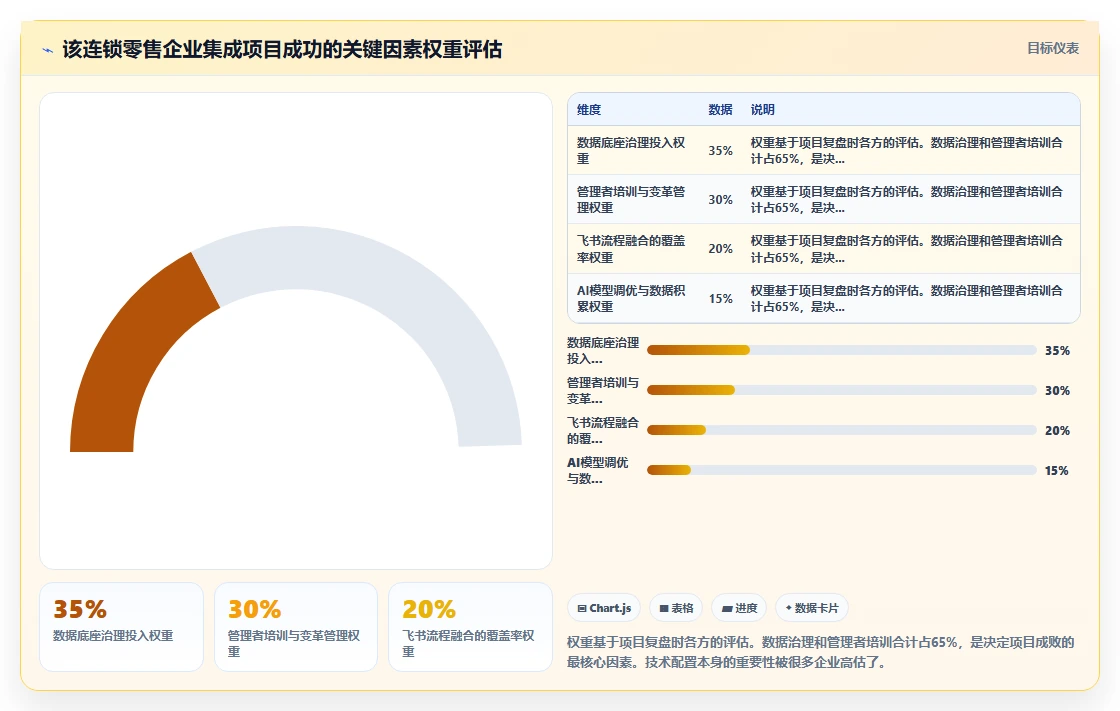Open the 20% 飞书流程融合的覆盖率权重 card
This screenshot has width=1120, height=711.
pyautogui.click(x=470, y=627)
